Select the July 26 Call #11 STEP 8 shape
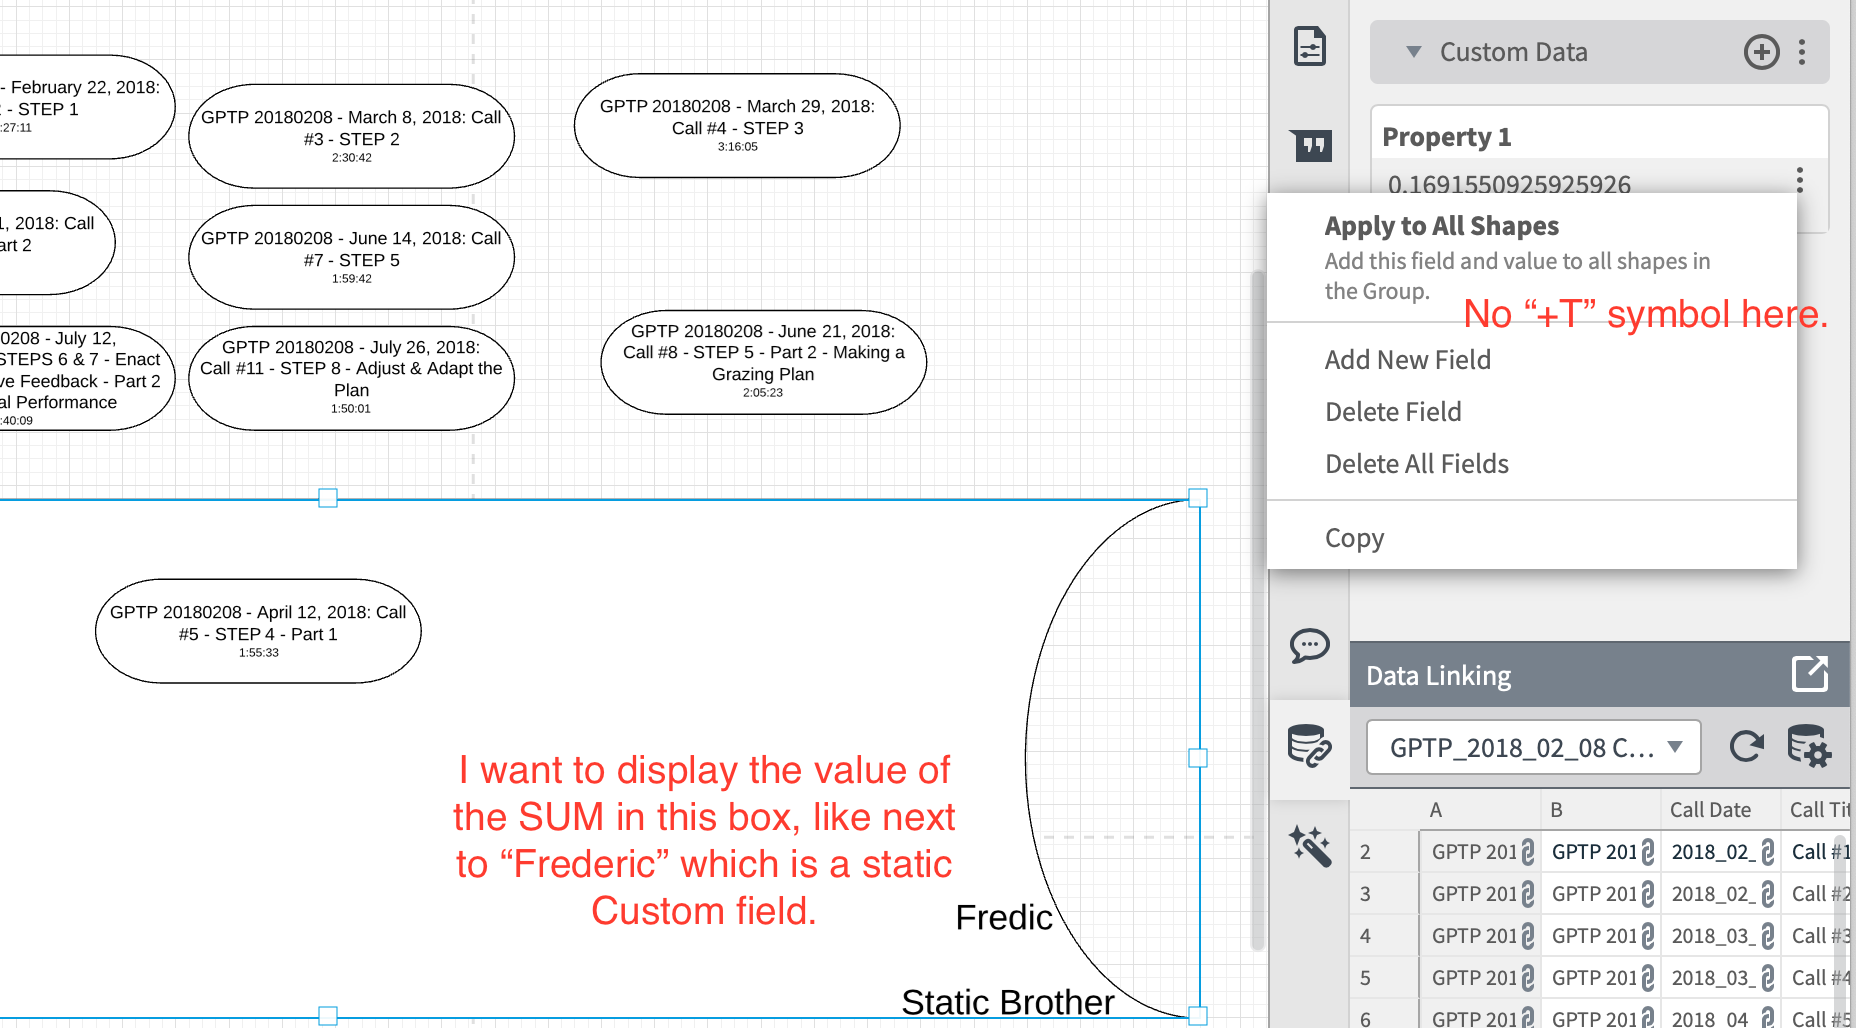This screenshot has height=1028, width=1856. 351,378
